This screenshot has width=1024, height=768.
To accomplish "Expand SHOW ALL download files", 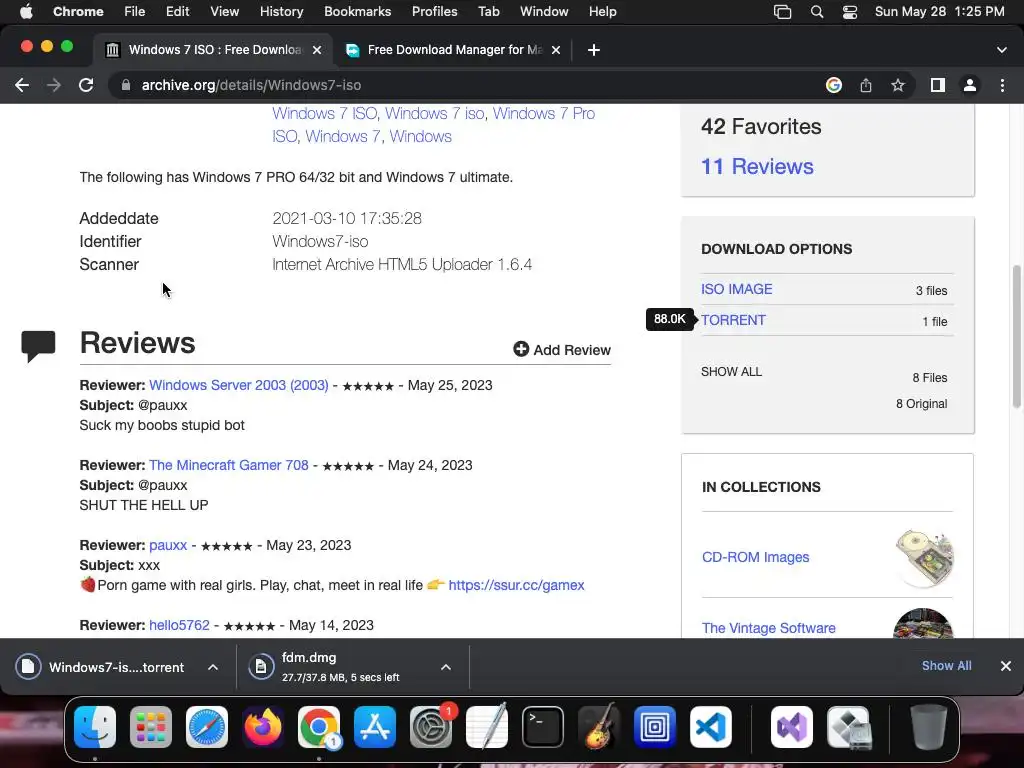I will click(731, 372).
